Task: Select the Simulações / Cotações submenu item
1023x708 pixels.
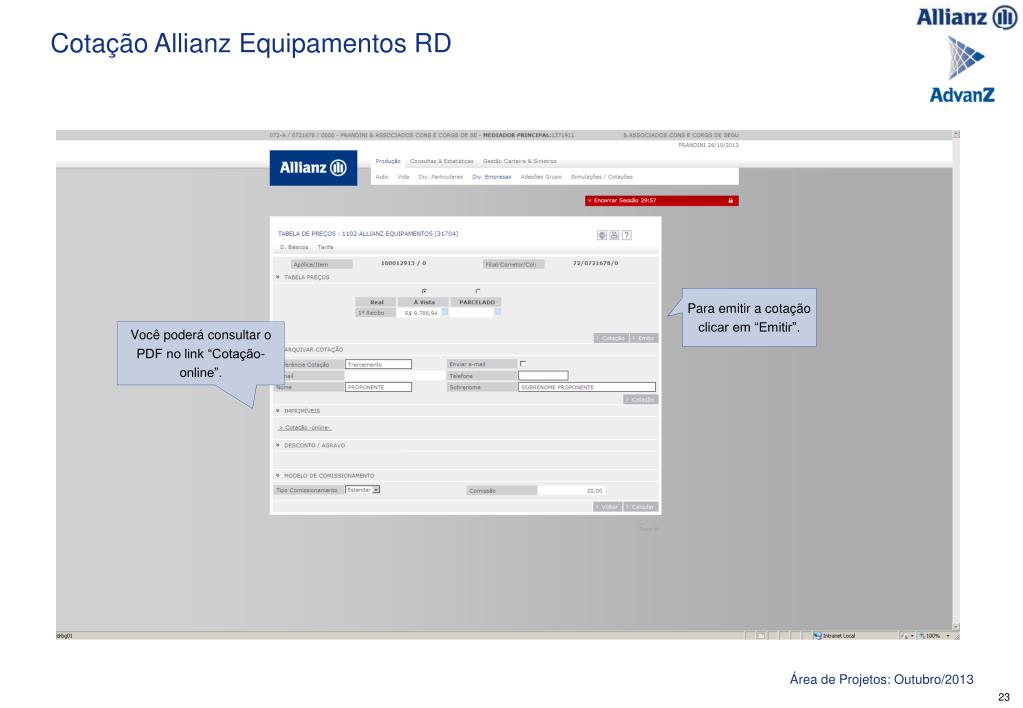Action: pos(602,177)
